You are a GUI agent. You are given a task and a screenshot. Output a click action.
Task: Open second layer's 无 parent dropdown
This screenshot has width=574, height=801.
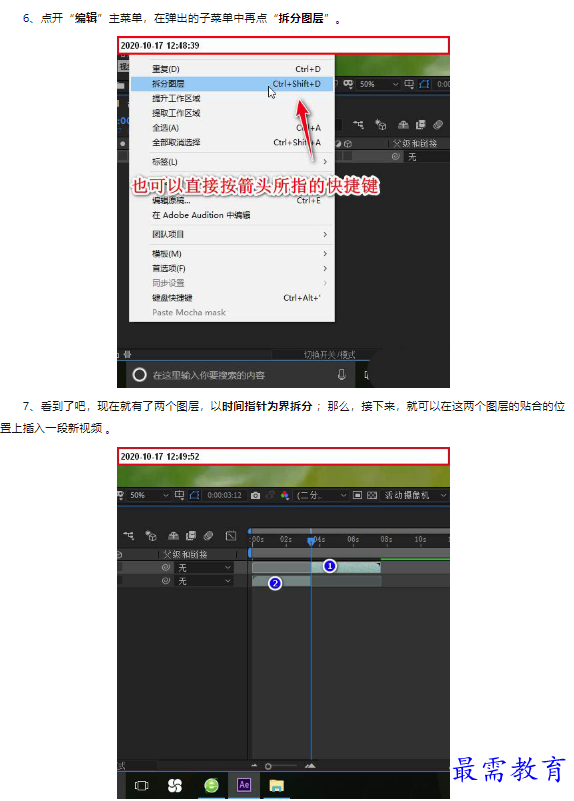tap(204, 581)
